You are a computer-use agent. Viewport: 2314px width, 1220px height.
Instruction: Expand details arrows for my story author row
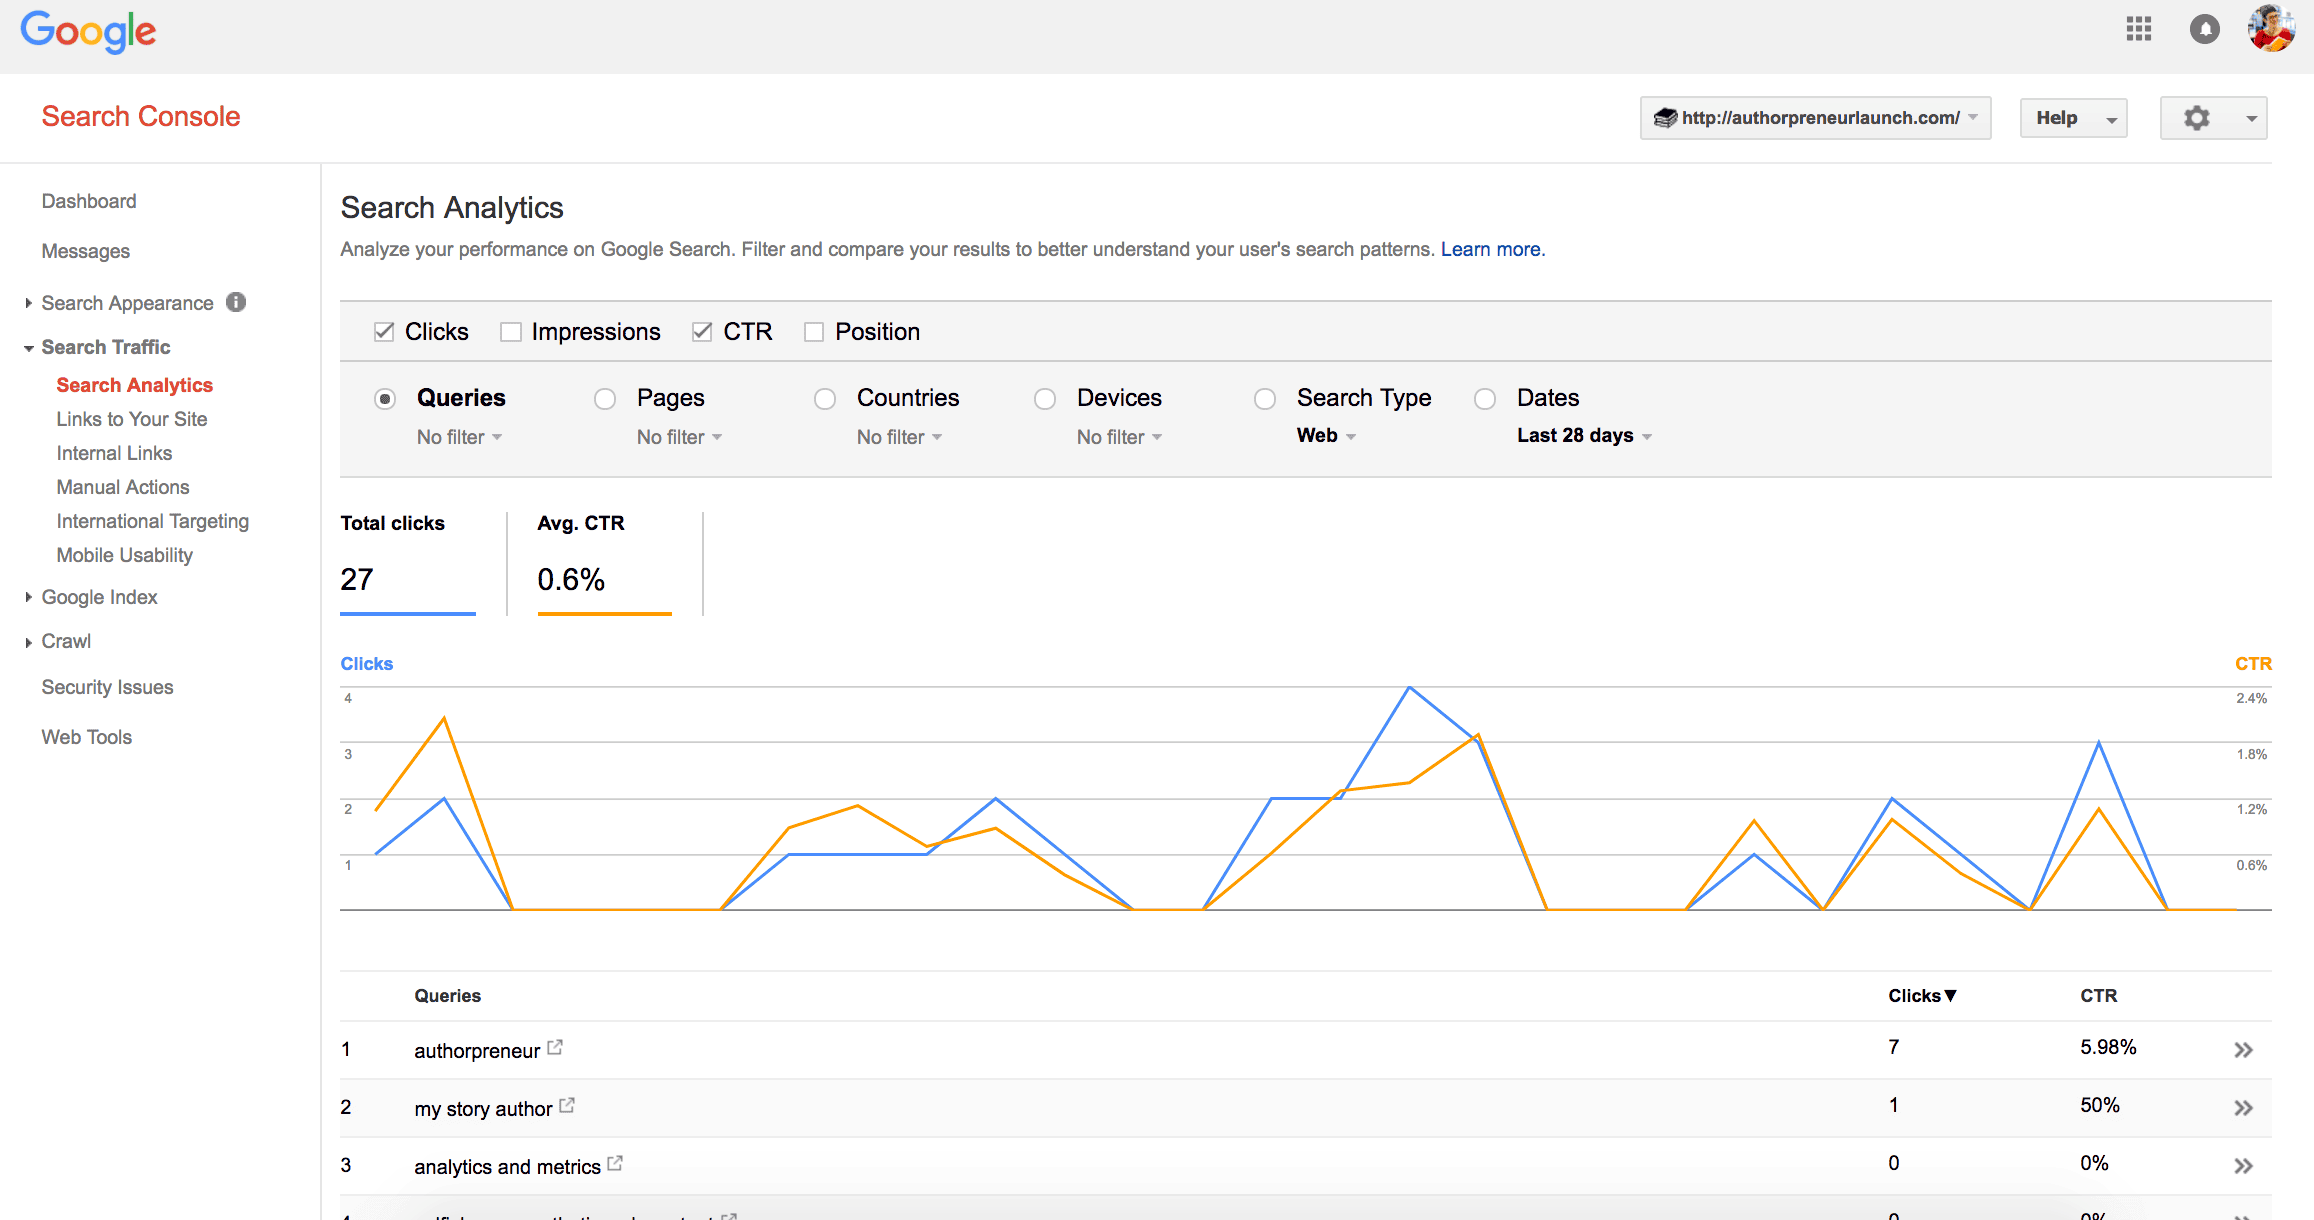click(2243, 1108)
